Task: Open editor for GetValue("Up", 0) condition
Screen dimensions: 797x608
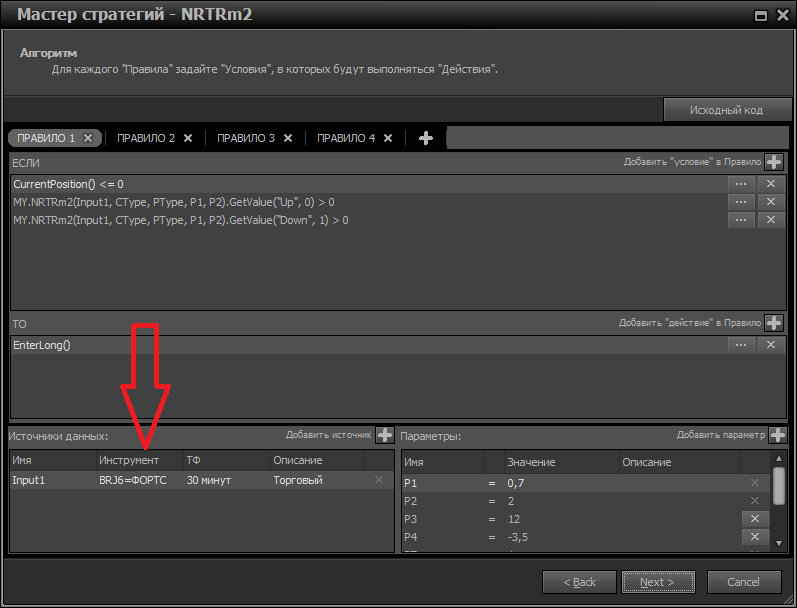Action: (x=741, y=202)
